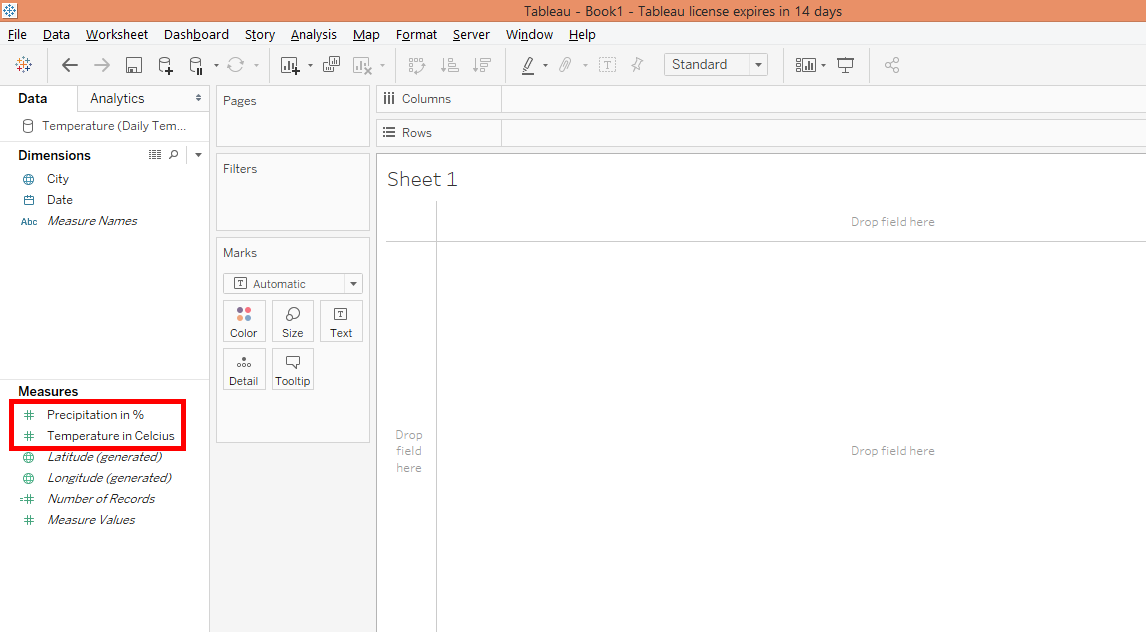Open the Dimensions pane dropdown arrow
The image size is (1146, 632).
pyautogui.click(x=198, y=155)
